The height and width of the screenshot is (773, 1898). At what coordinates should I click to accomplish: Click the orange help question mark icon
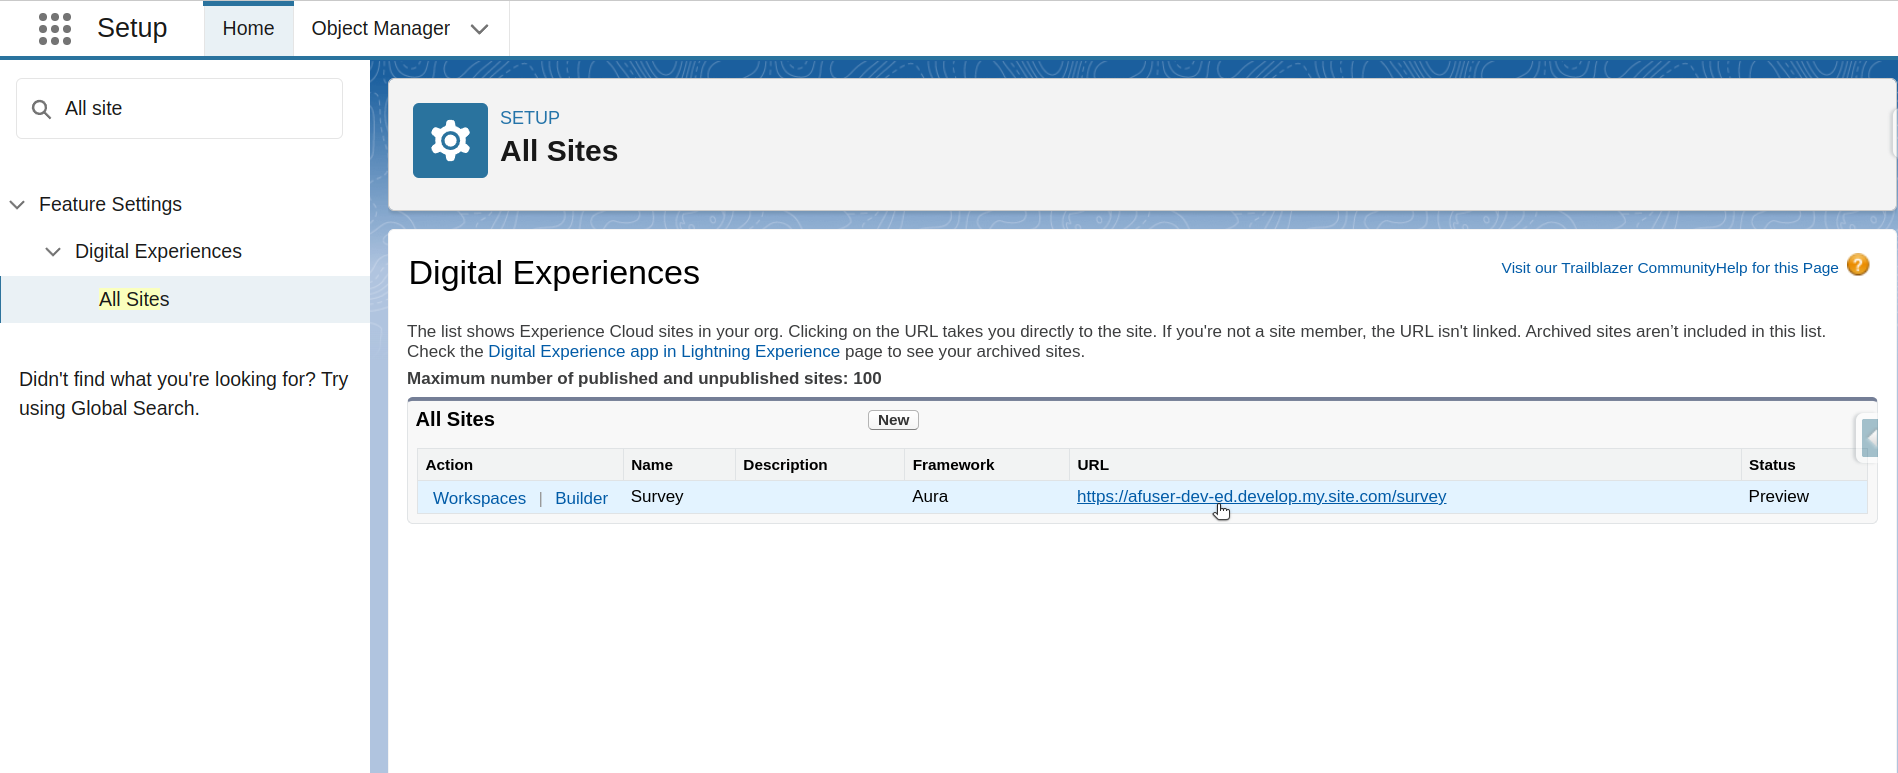[x=1857, y=265]
